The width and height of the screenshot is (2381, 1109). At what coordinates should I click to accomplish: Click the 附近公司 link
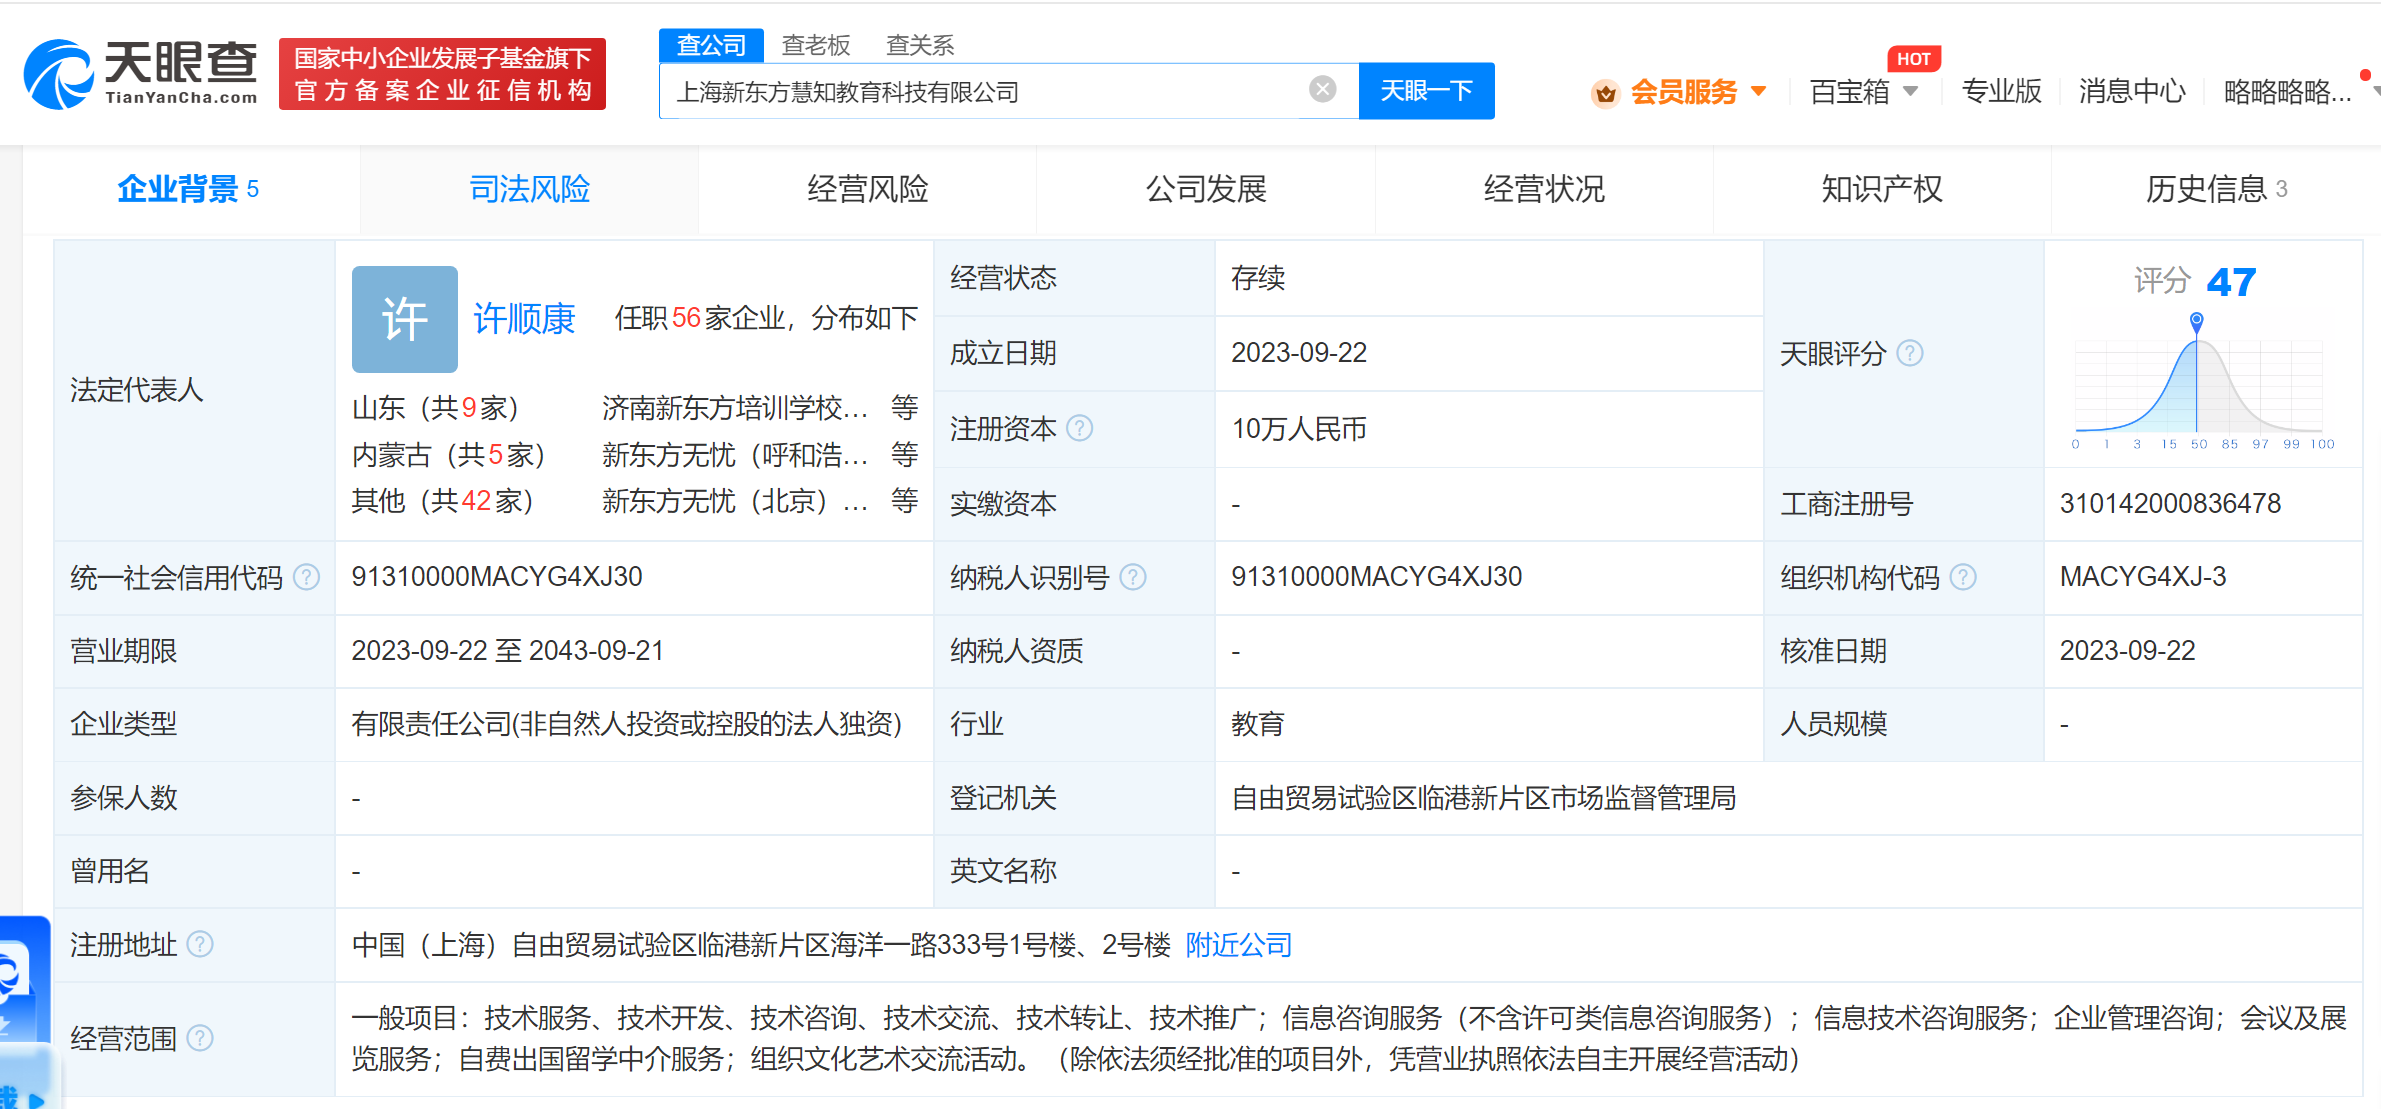pyautogui.click(x=1238, y=944)
